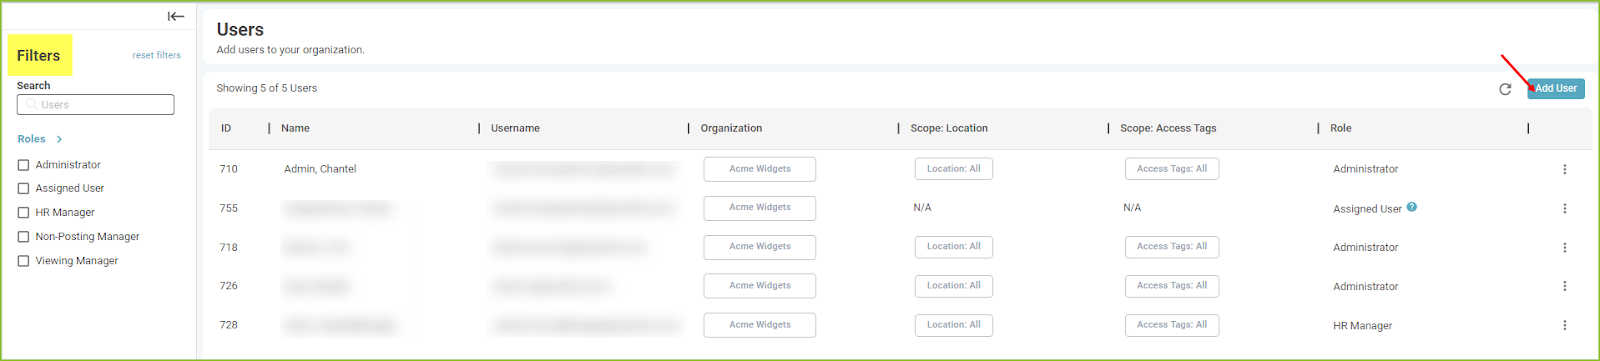Check the Administrator role filter

point(23,165)
